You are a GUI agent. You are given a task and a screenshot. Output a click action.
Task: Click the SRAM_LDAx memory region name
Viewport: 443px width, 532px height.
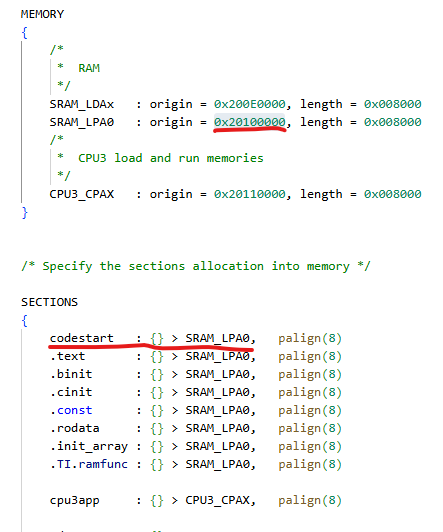[x=81, y=104]
